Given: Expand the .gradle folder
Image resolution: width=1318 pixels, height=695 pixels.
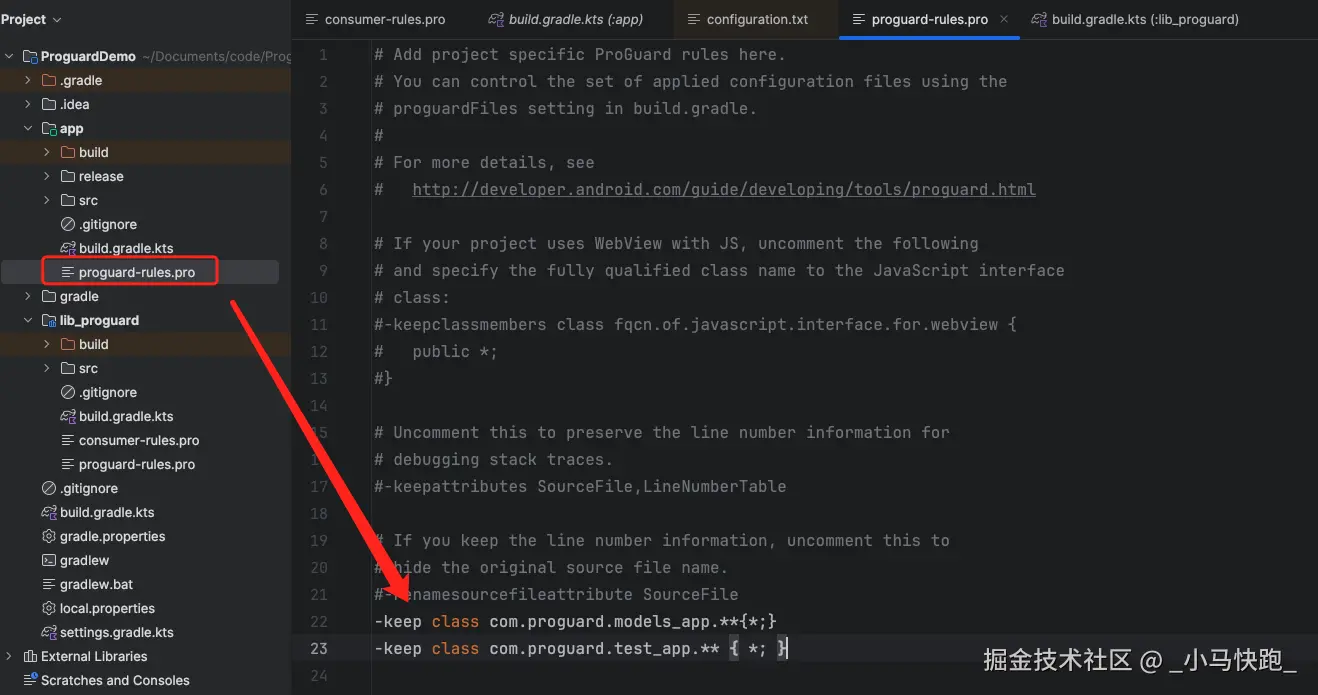Looking at the screenshot, I should point(28,81).
